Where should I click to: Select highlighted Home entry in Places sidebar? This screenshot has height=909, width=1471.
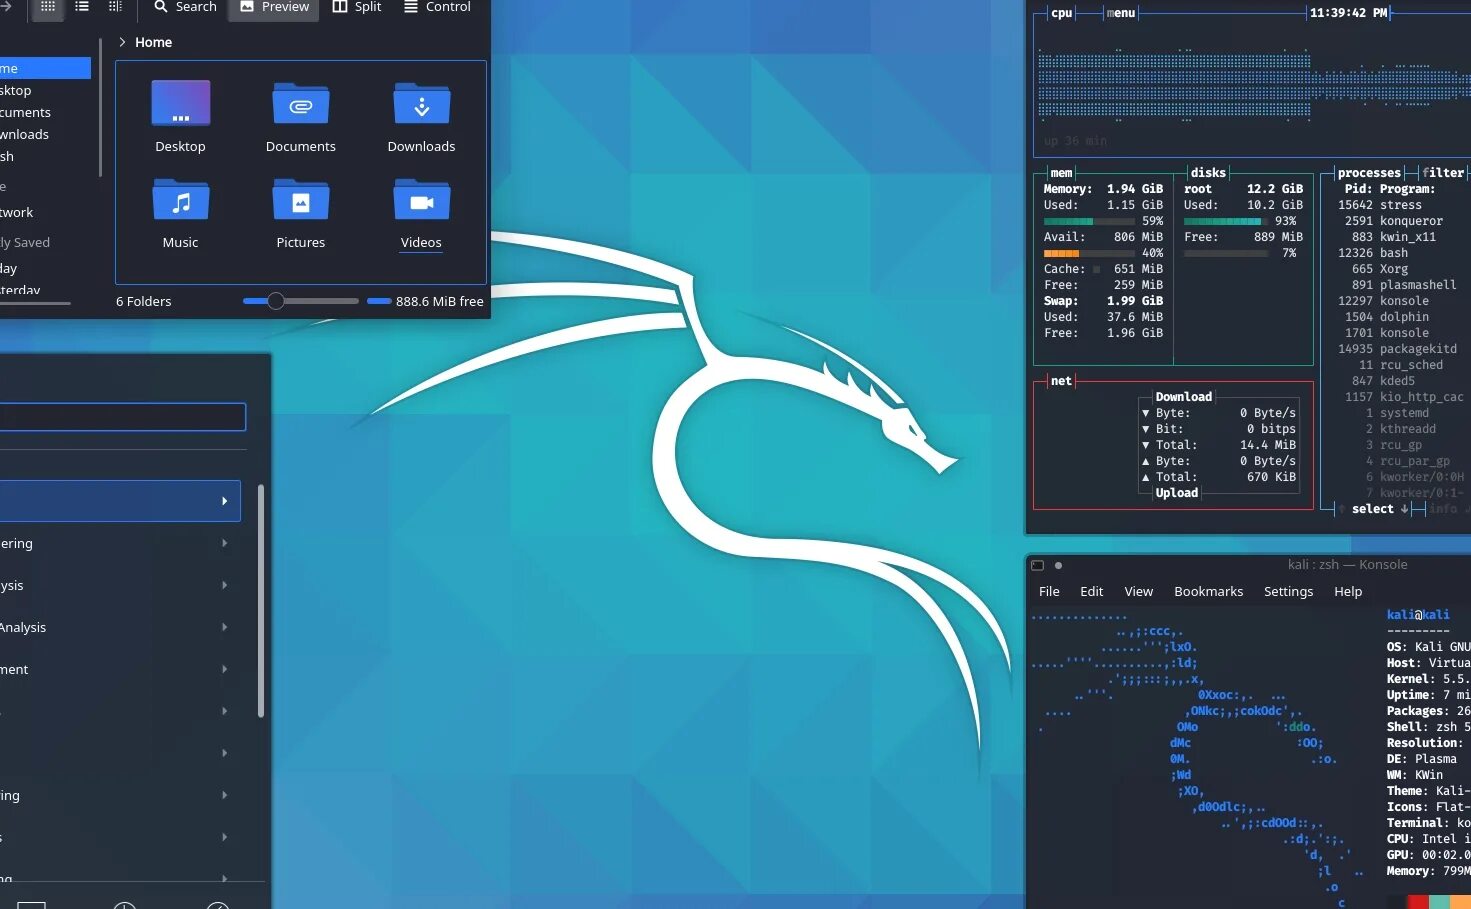(x=45, y=68)
